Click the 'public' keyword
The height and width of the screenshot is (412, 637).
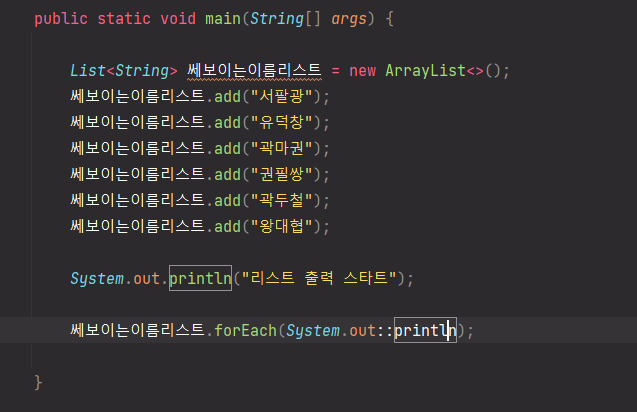[61, 19]
